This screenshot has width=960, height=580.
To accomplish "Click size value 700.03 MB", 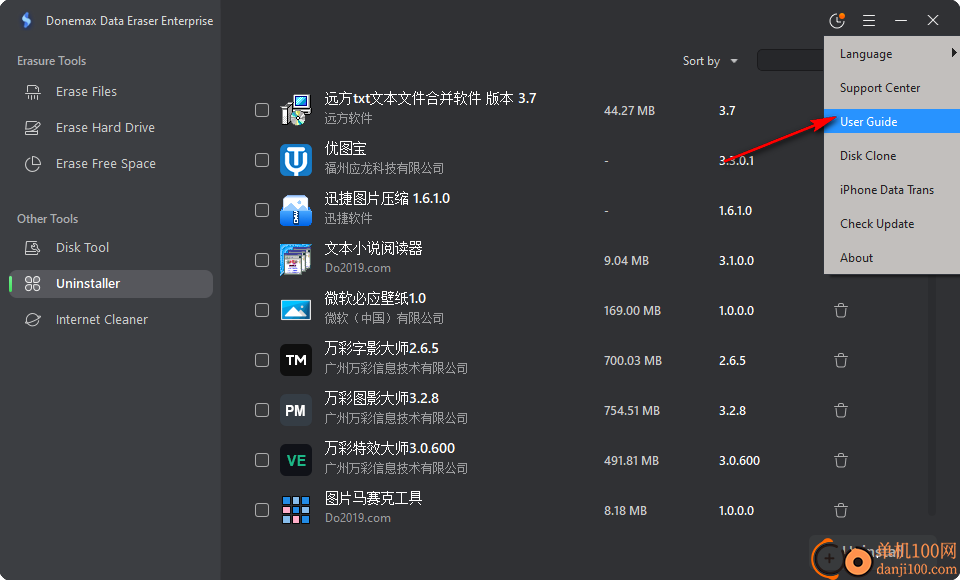I will [632, 360].
